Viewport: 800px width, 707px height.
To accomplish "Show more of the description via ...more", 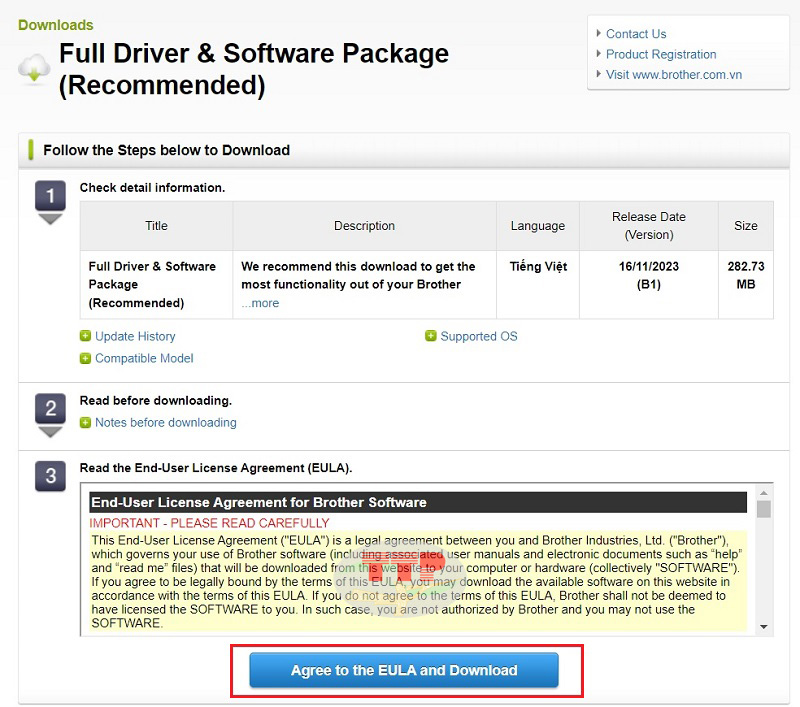I will tap(260, 303).
